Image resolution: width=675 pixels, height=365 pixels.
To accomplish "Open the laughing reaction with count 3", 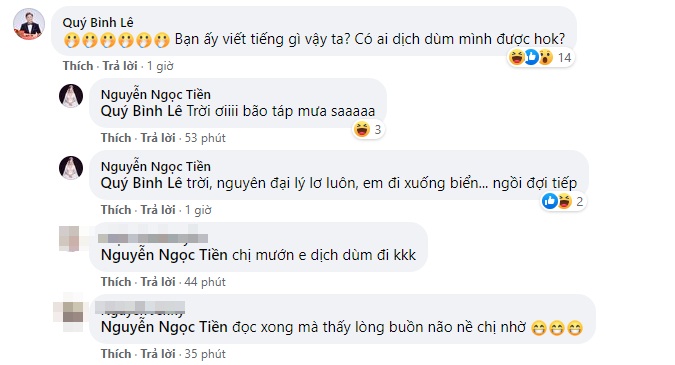I will (x=368, y=129).
